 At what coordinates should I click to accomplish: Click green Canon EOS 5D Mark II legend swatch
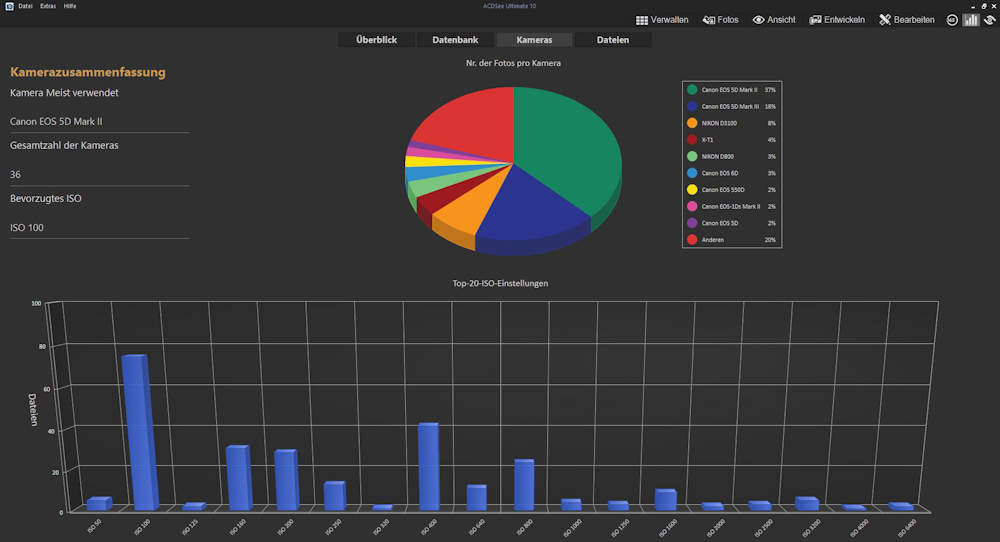pos(692,90)
